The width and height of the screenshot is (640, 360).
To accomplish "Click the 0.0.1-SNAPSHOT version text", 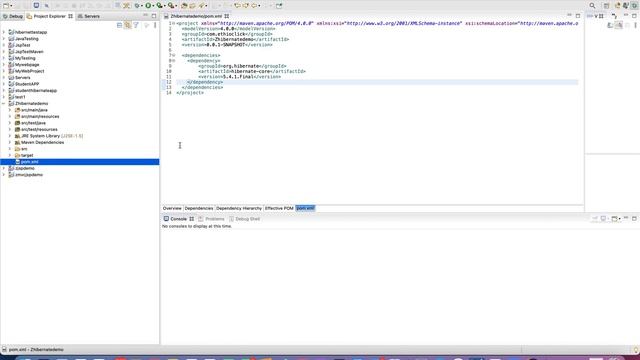I will tap(226, 45).
